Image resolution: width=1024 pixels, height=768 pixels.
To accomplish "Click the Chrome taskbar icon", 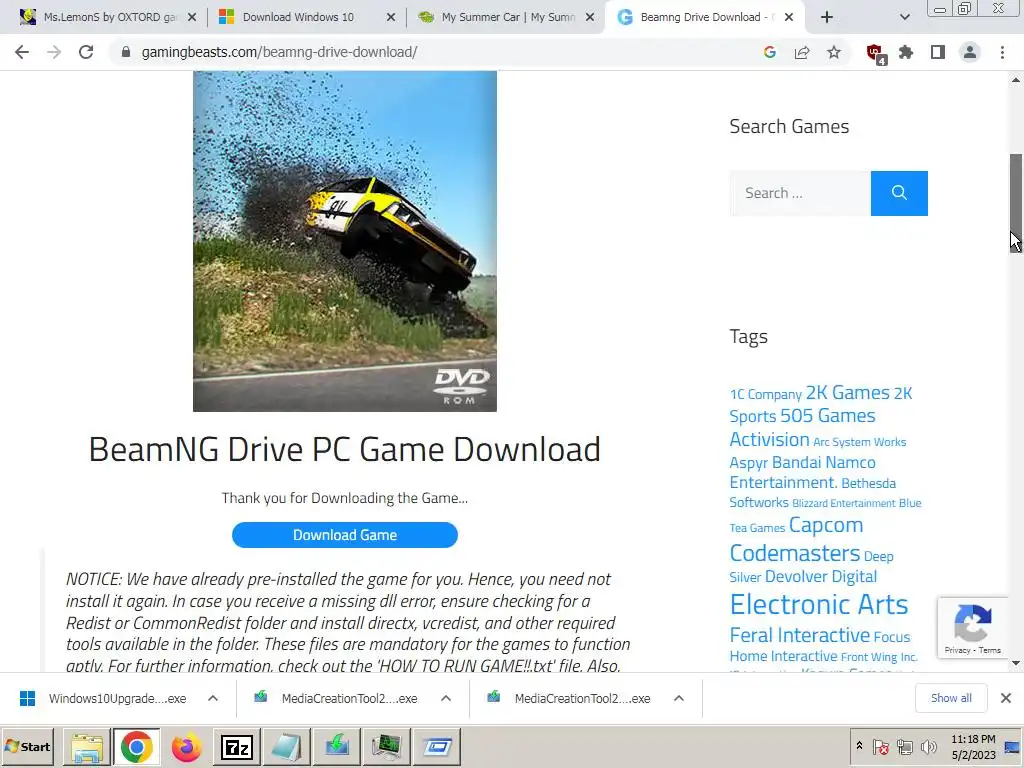I will (136, 747).
